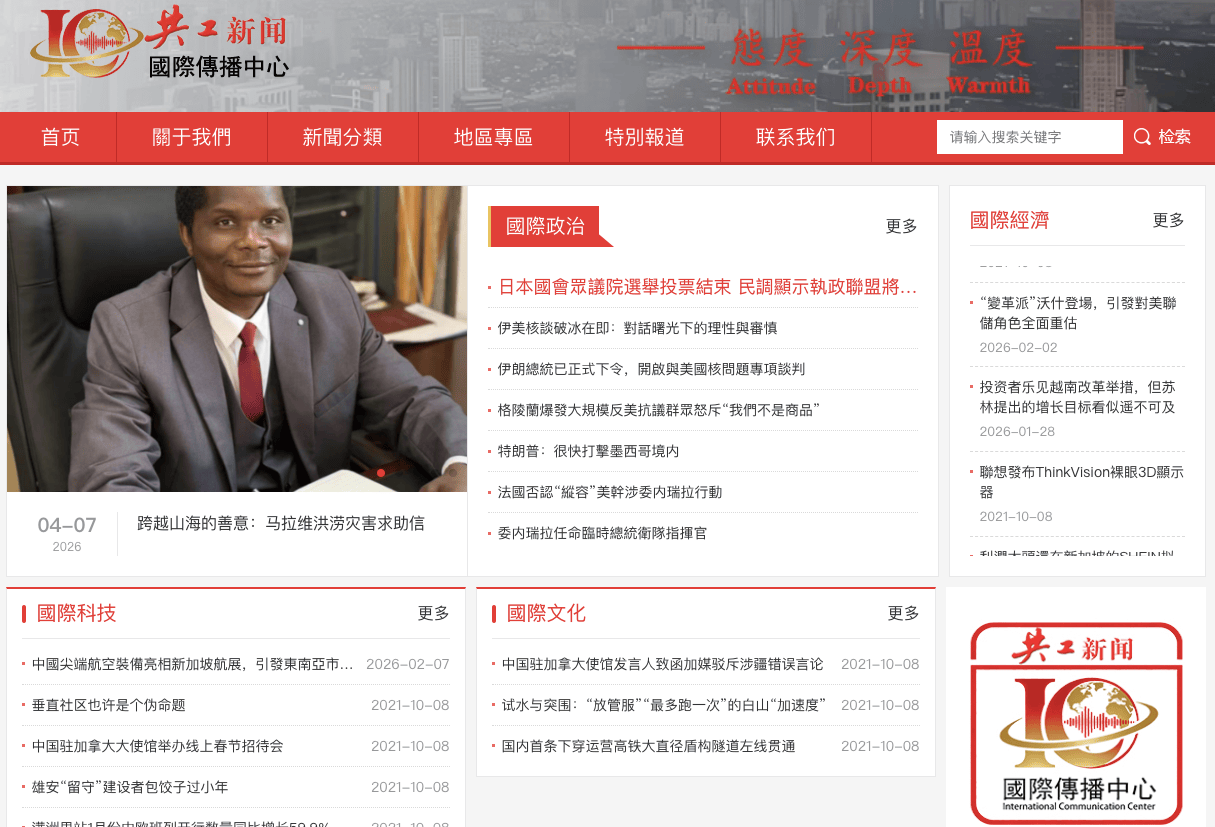The height and width of the screenshot is (827, 1215).
Task: Open article 特朗普：很快打擊墨西哥境內
Action: pos(588,451)
